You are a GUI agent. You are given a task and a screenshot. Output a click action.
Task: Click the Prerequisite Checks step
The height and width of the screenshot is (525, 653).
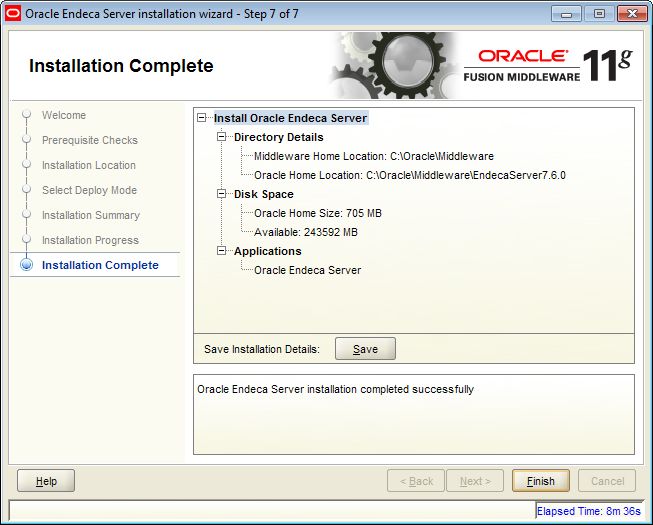click(90, 140)
